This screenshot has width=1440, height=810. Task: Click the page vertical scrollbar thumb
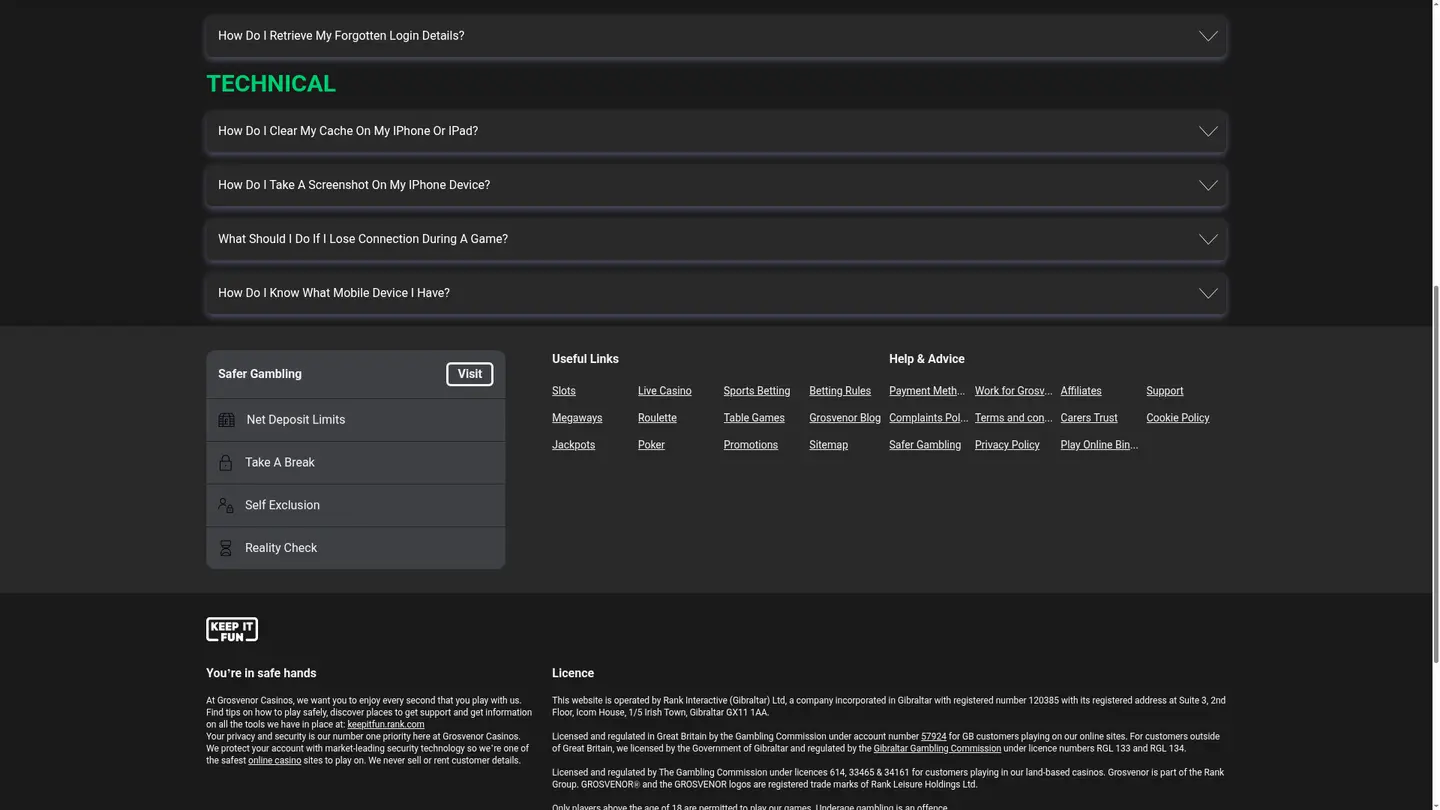tap(1436, 473)
